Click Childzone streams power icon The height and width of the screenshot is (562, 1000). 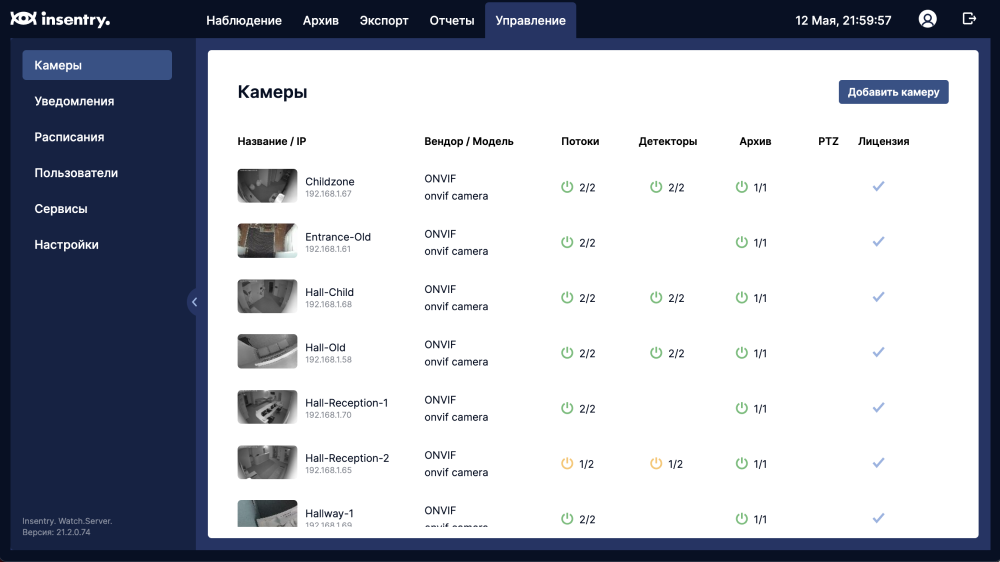coord(567,187)
